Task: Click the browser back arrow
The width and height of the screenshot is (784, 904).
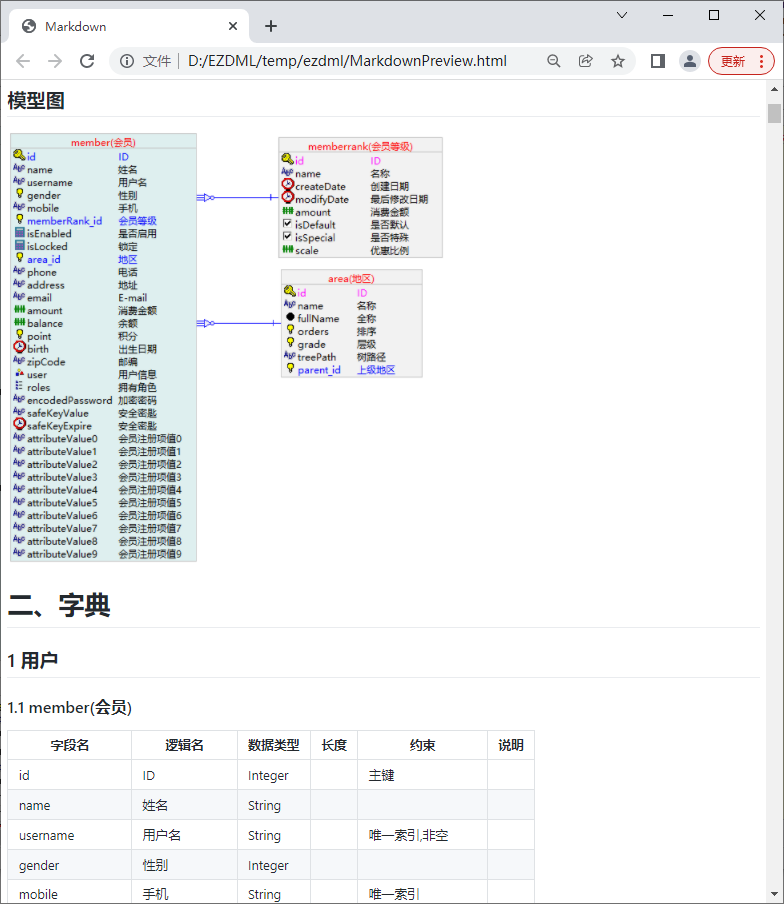Action: point(23,61)
